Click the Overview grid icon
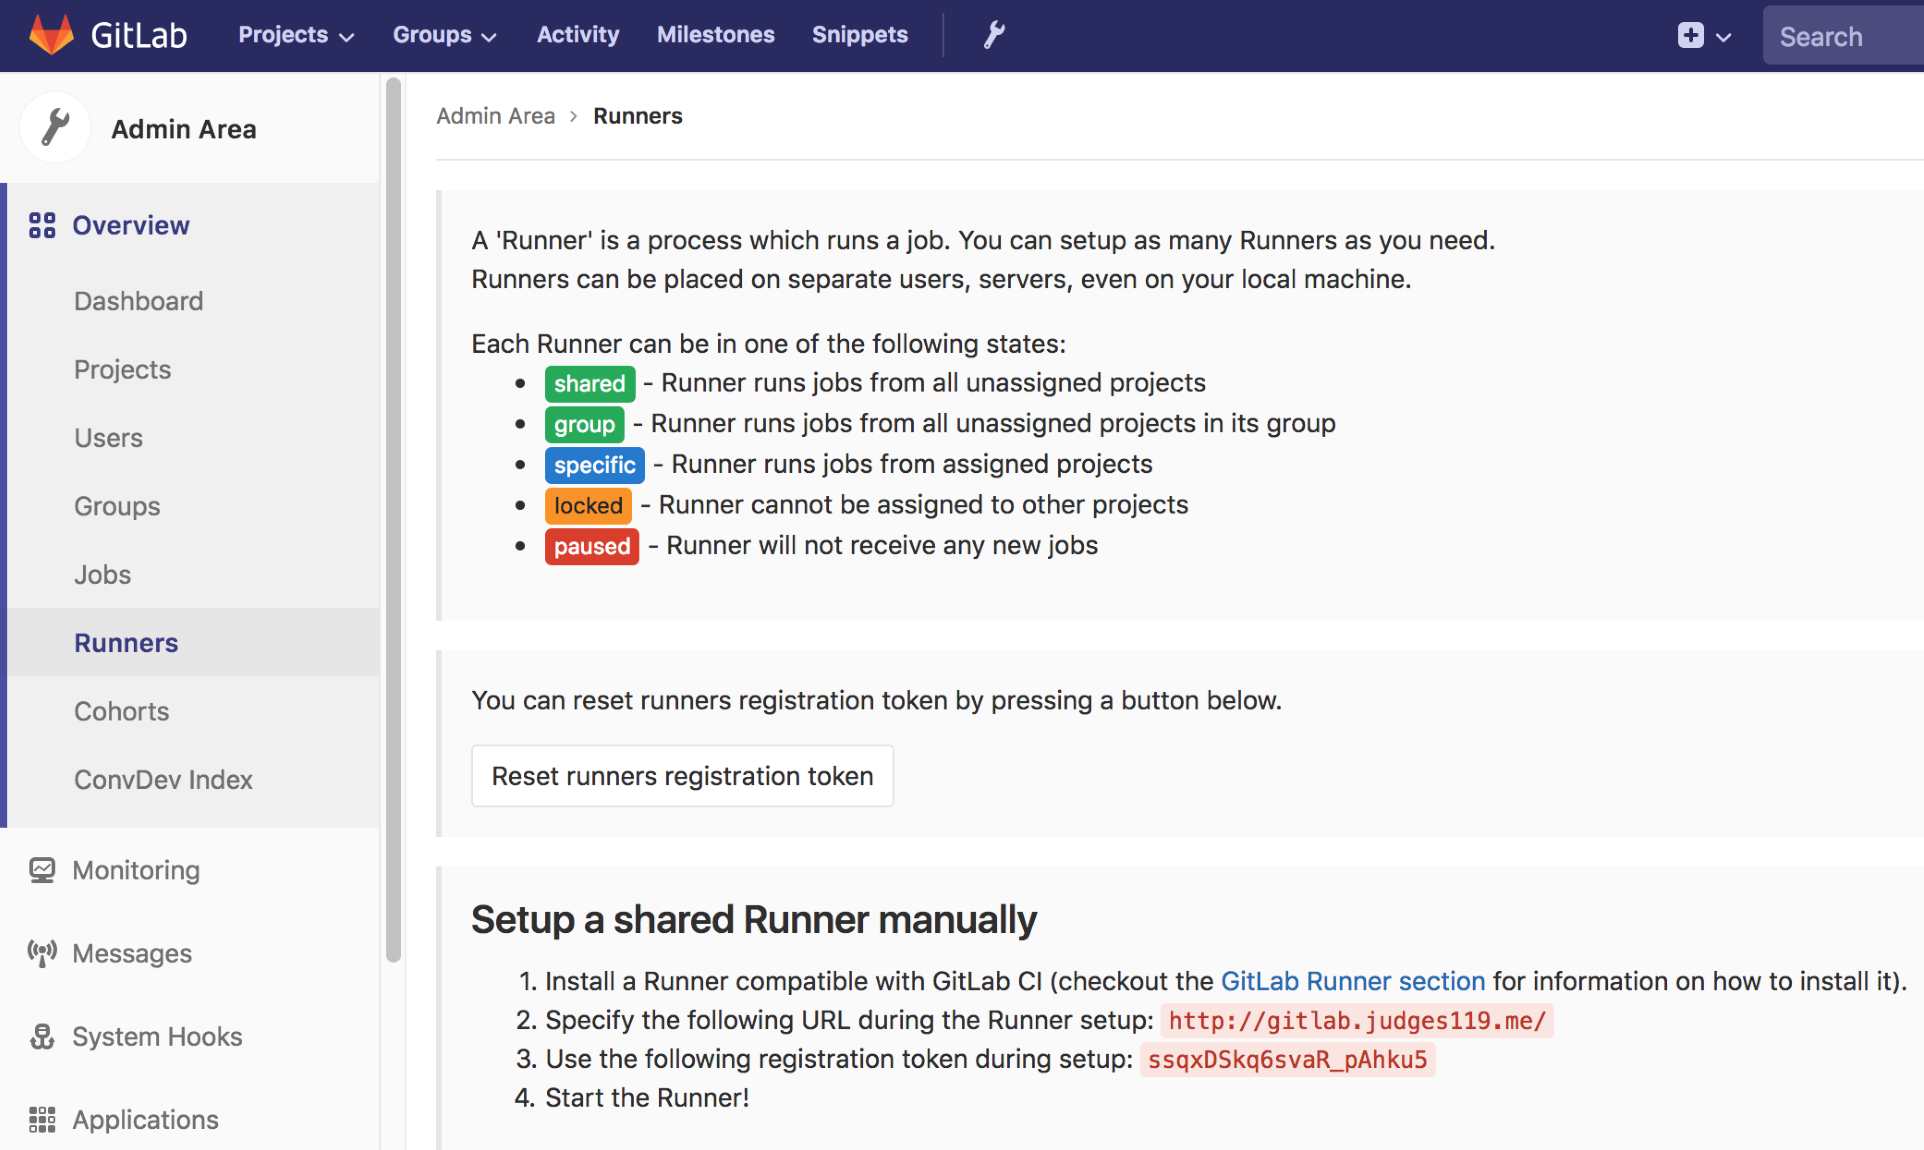This screenshot has height=1150, width=1924. point(42,225)
